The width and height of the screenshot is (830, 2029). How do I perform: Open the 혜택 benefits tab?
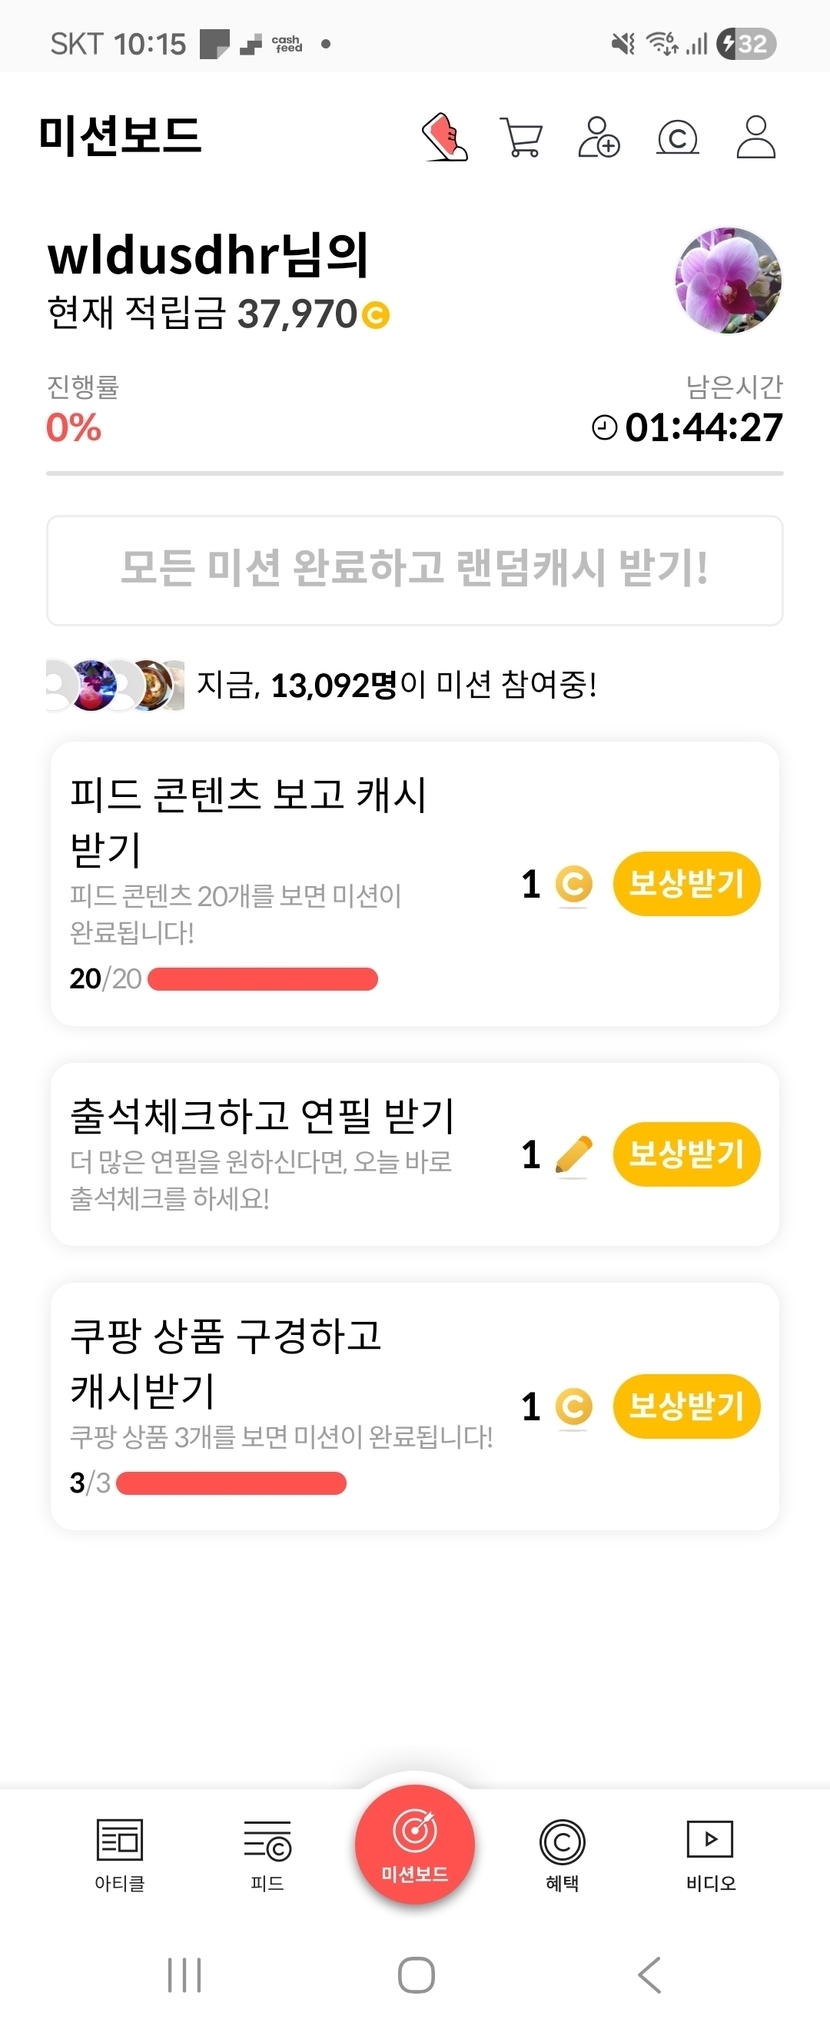click(x=562, y=1853)
